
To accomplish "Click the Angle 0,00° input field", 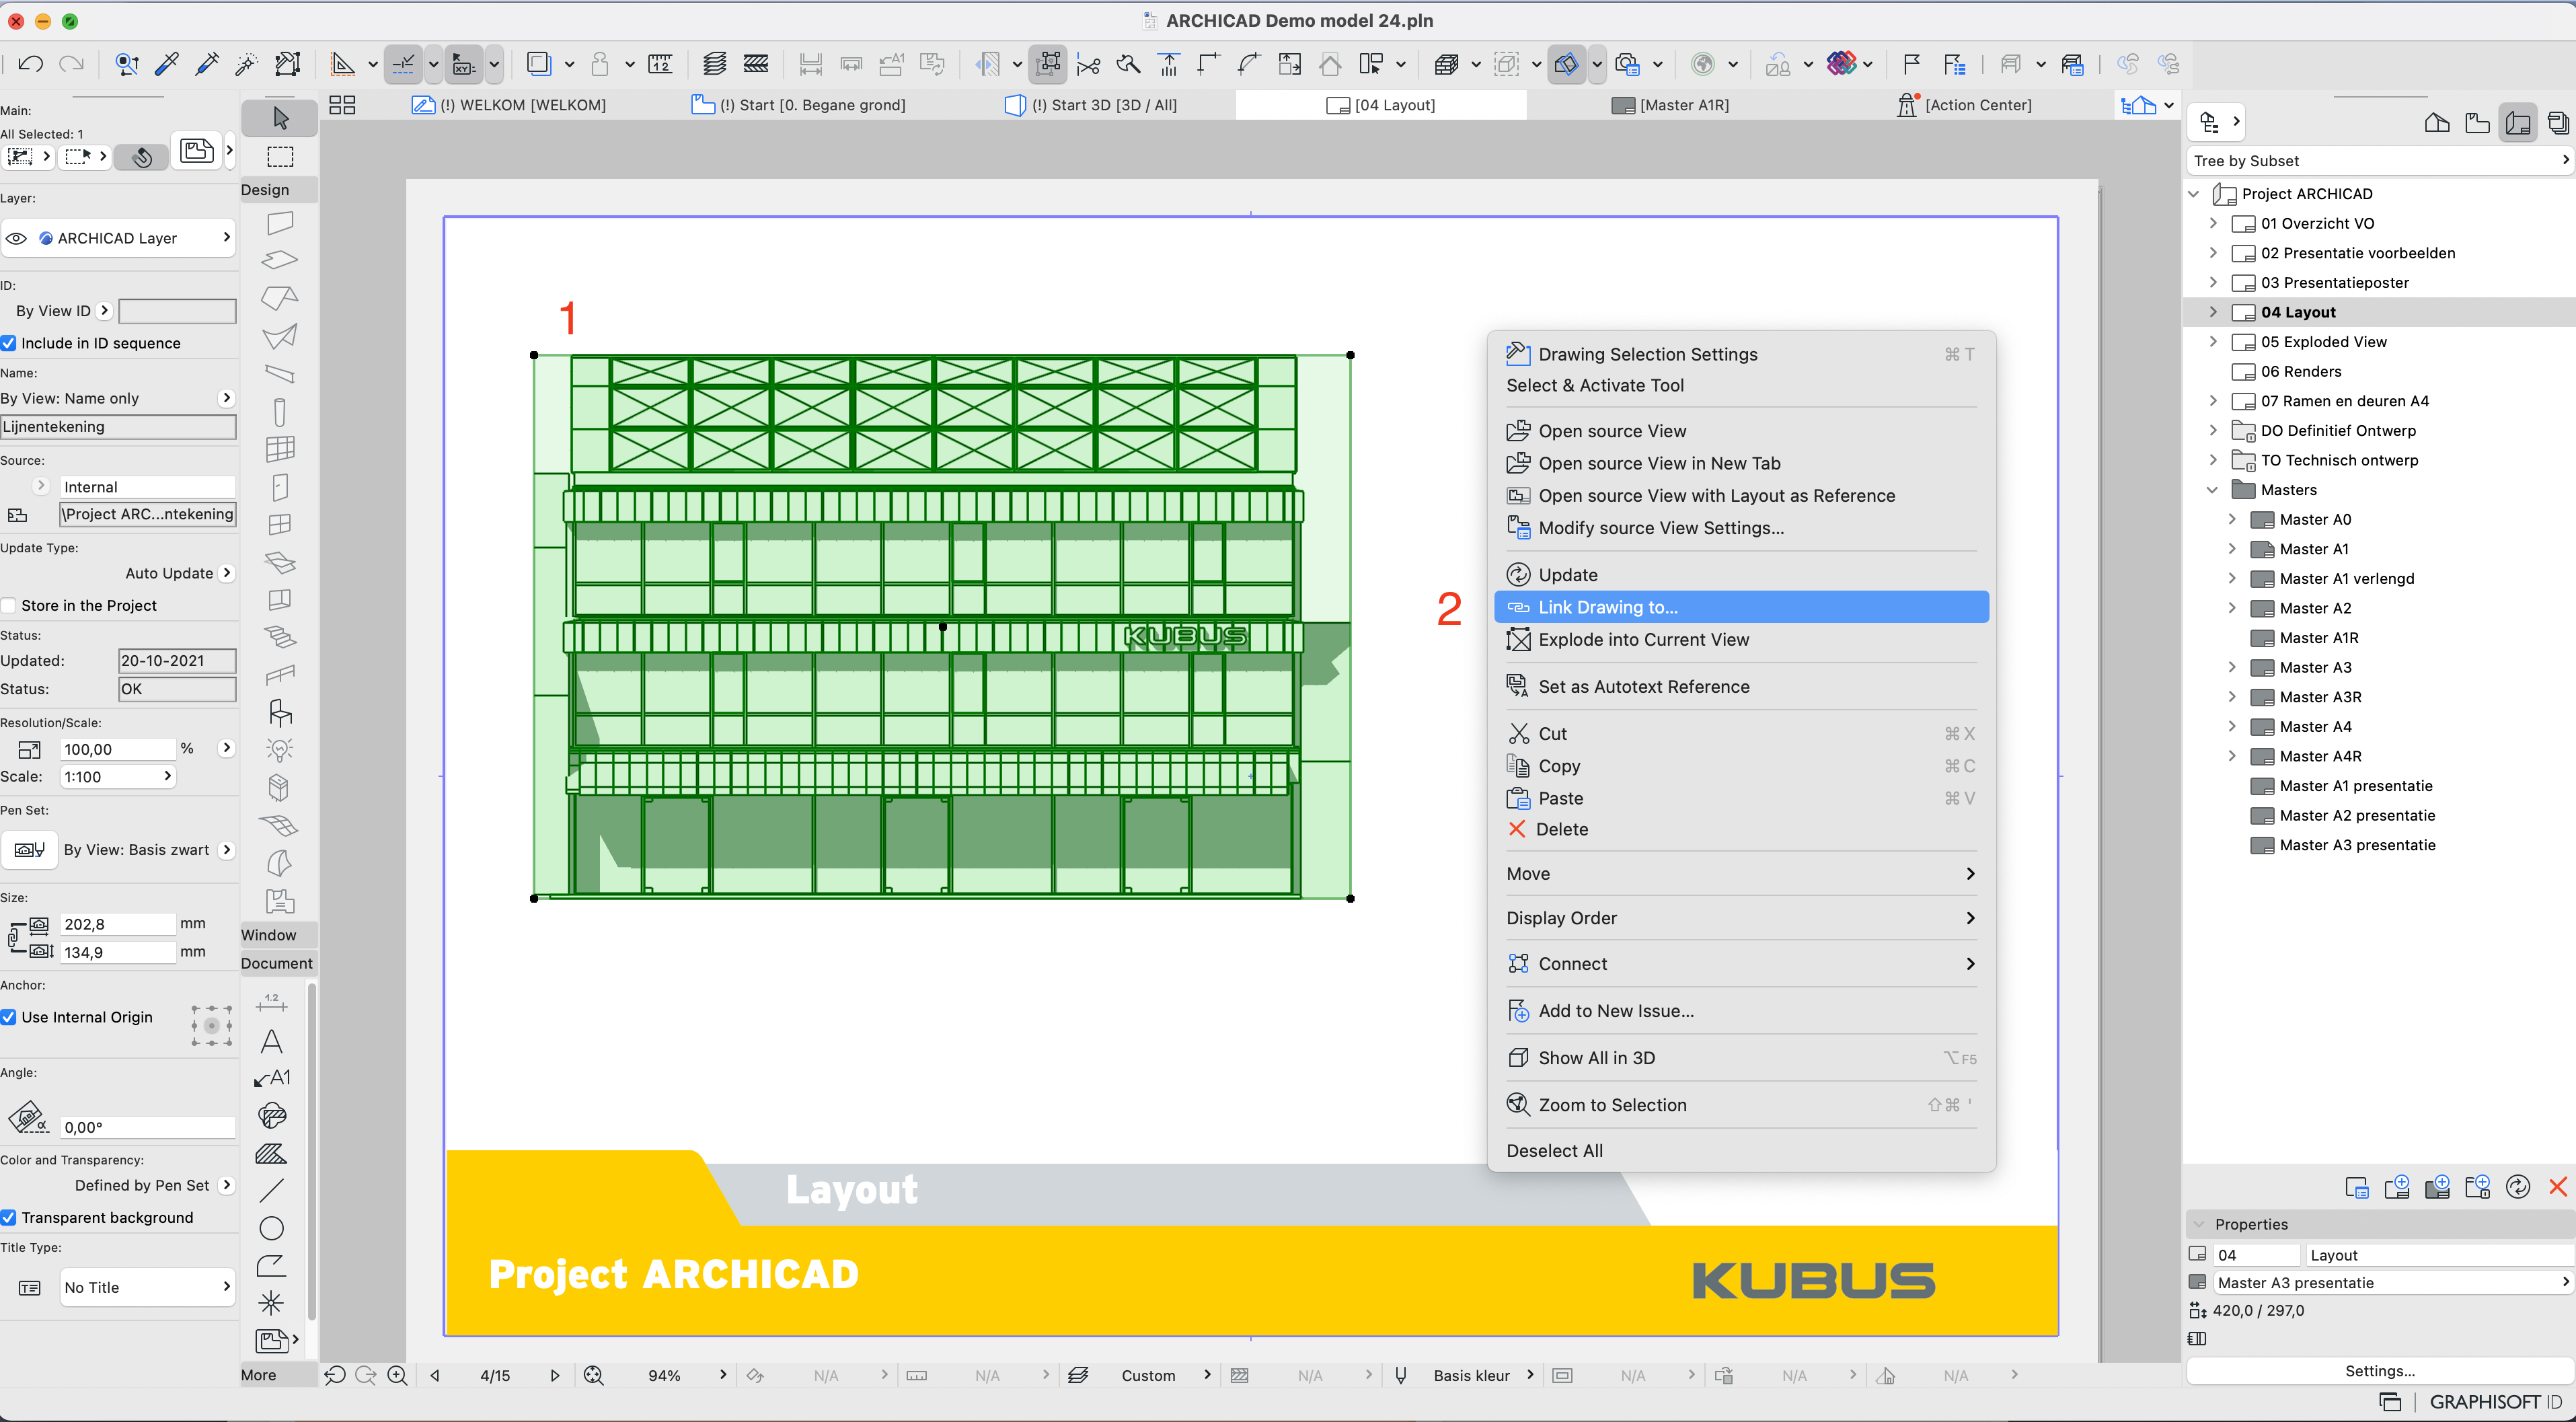I will (x=147, y=1127).
